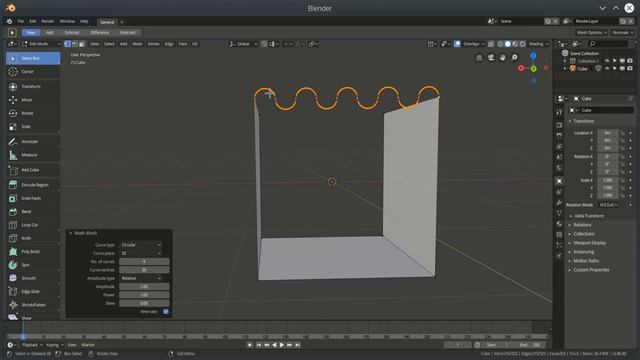This screenshot has height=360, width=640.
Task: Switch to vertex select mode
Action: click(x=67, y=44)
